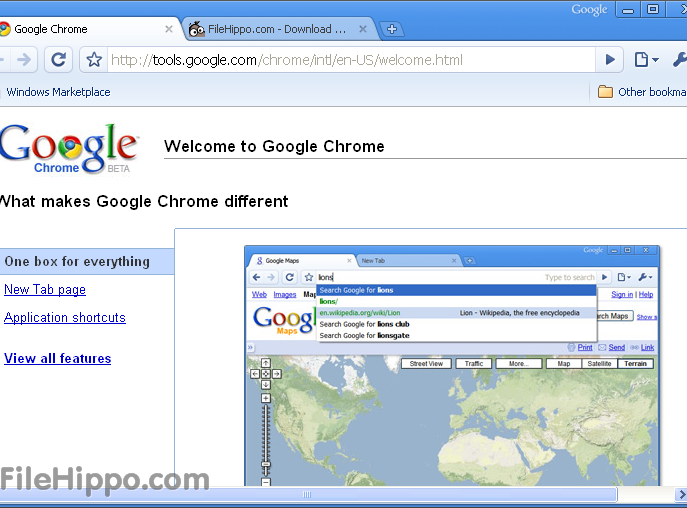This screenshot has width=687, height=508.
Task: Close the FileHippo.com tab
Action: (363, 29)
